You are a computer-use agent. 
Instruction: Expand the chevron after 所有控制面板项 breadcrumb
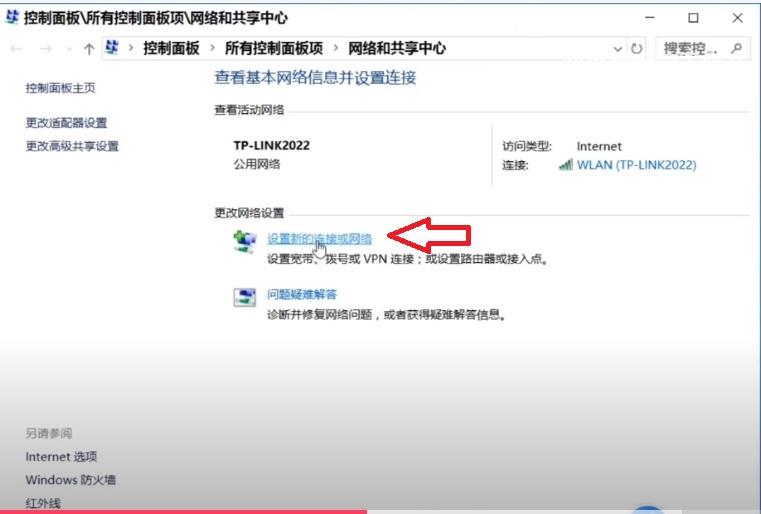[335, 49]
